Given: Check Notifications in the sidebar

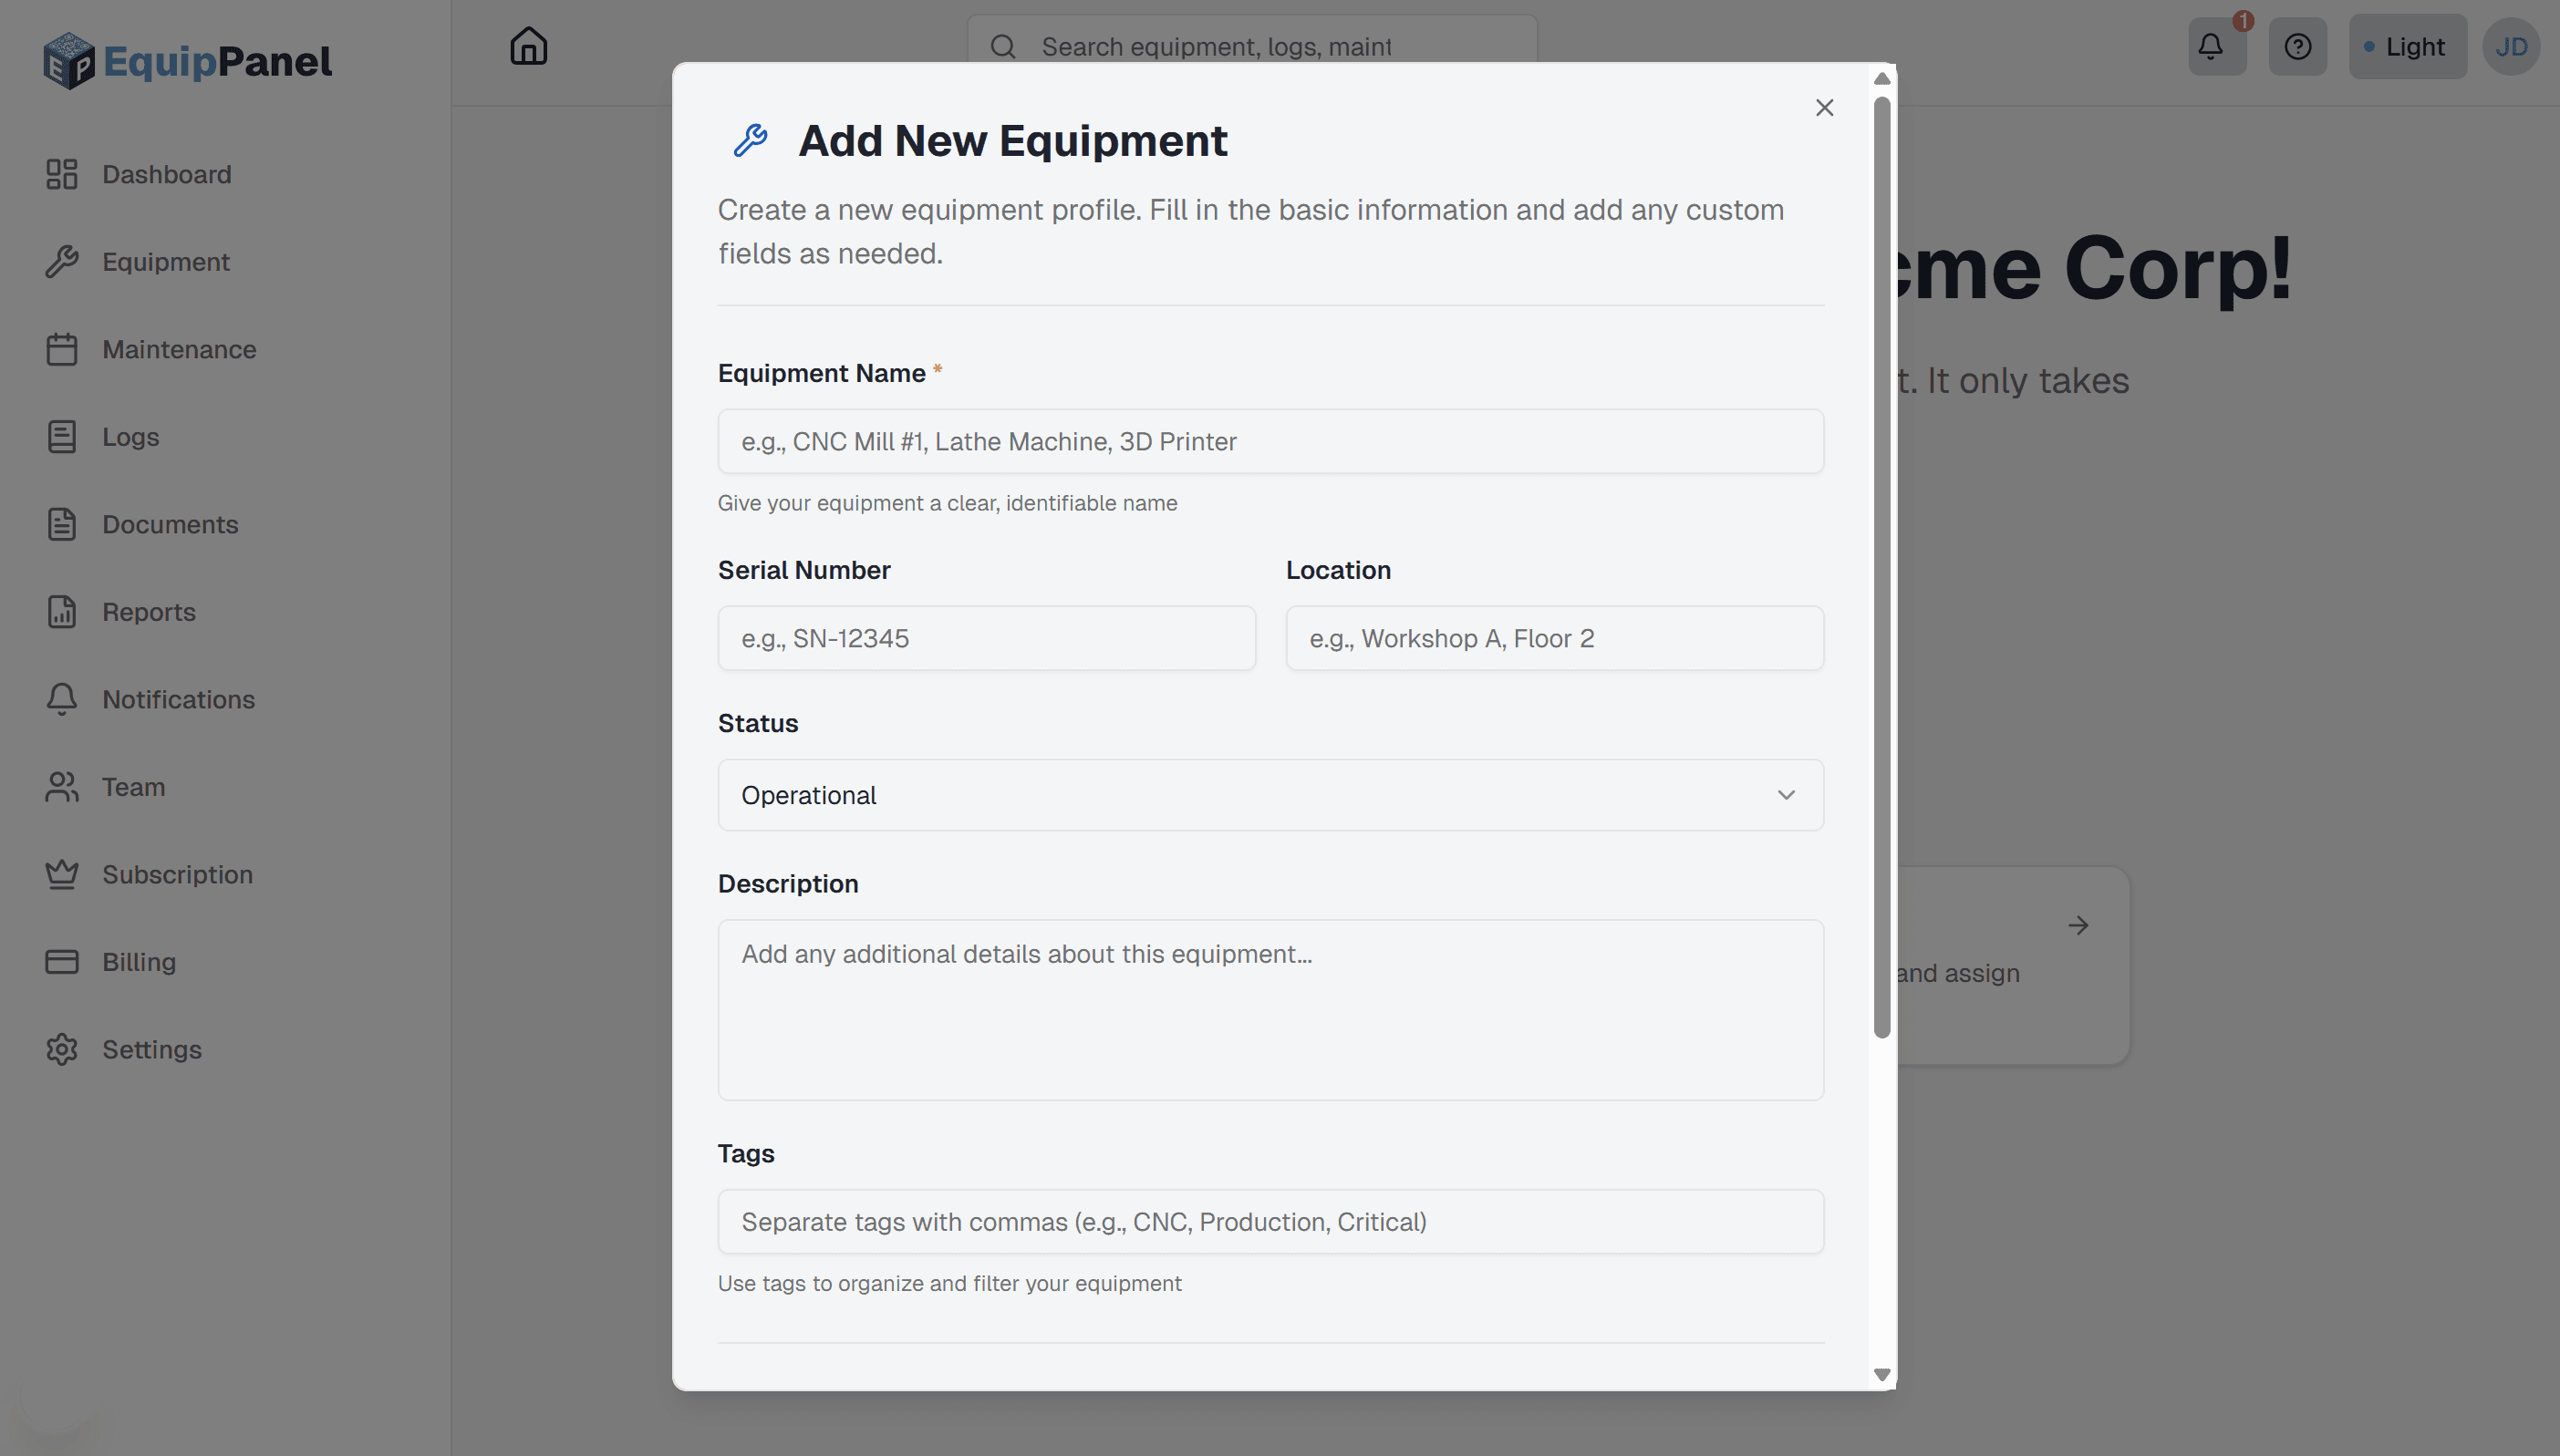Looking at the screenshot, I should pyautogui.click(x=178, y=699).
